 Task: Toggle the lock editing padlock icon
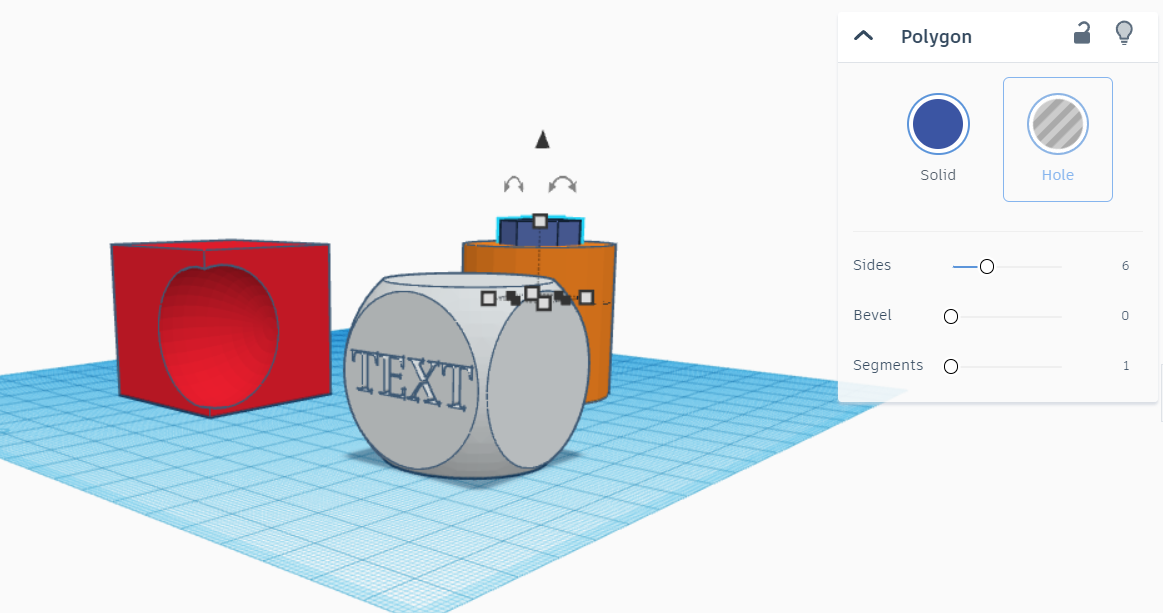tap(1082, 33)
